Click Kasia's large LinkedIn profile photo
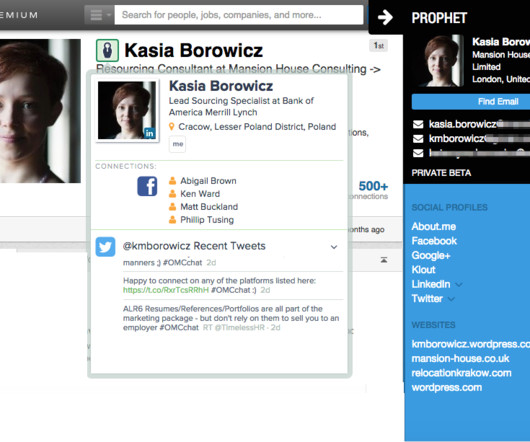This screenshot has width=530, height=442. (40, 111)
